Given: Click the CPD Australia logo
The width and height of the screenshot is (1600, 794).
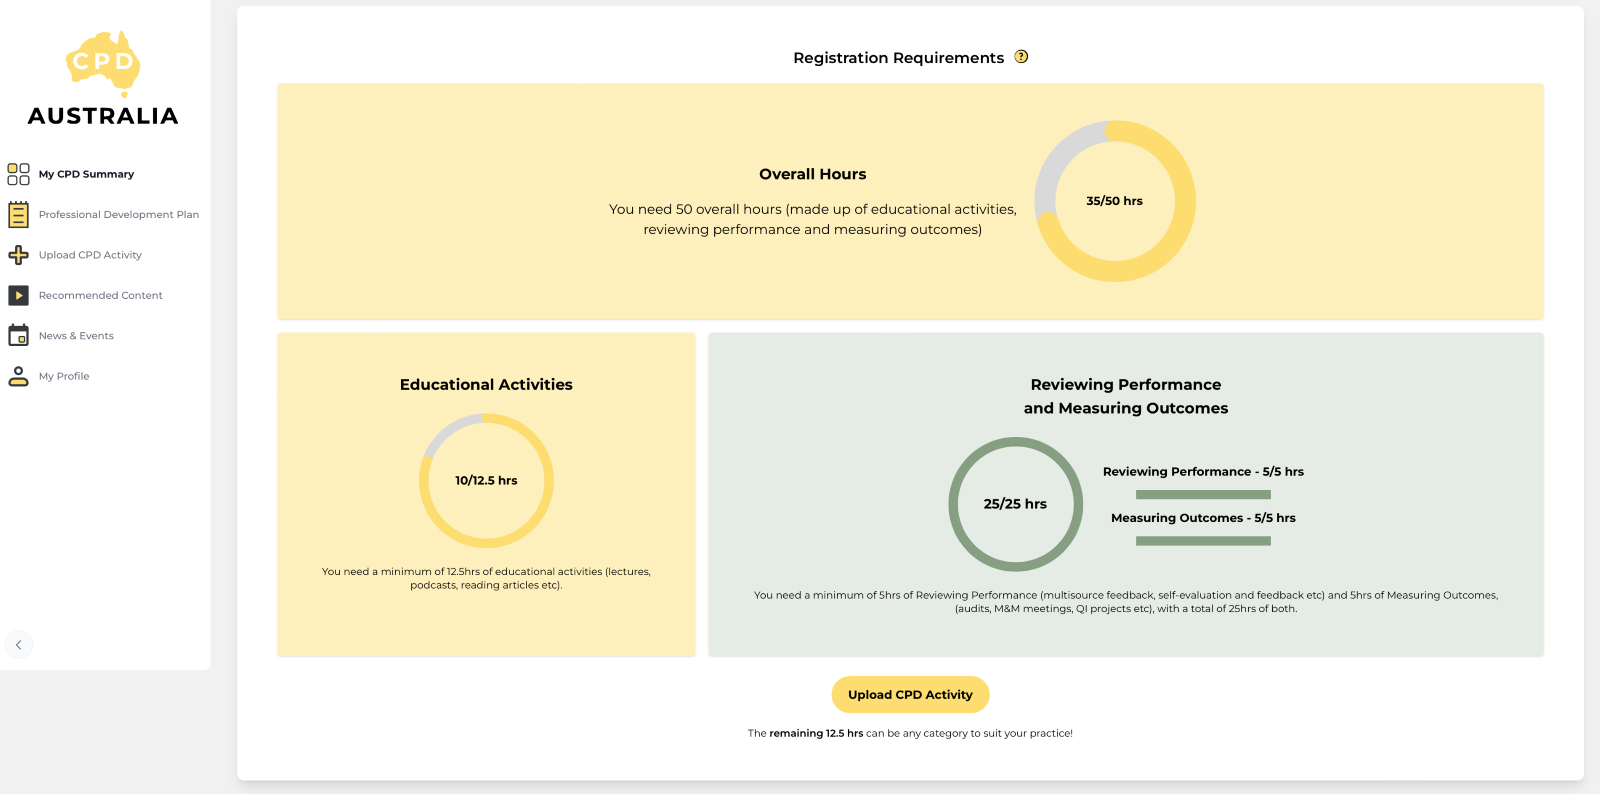Looking at the screenshot, I should (x=103, y=79).
